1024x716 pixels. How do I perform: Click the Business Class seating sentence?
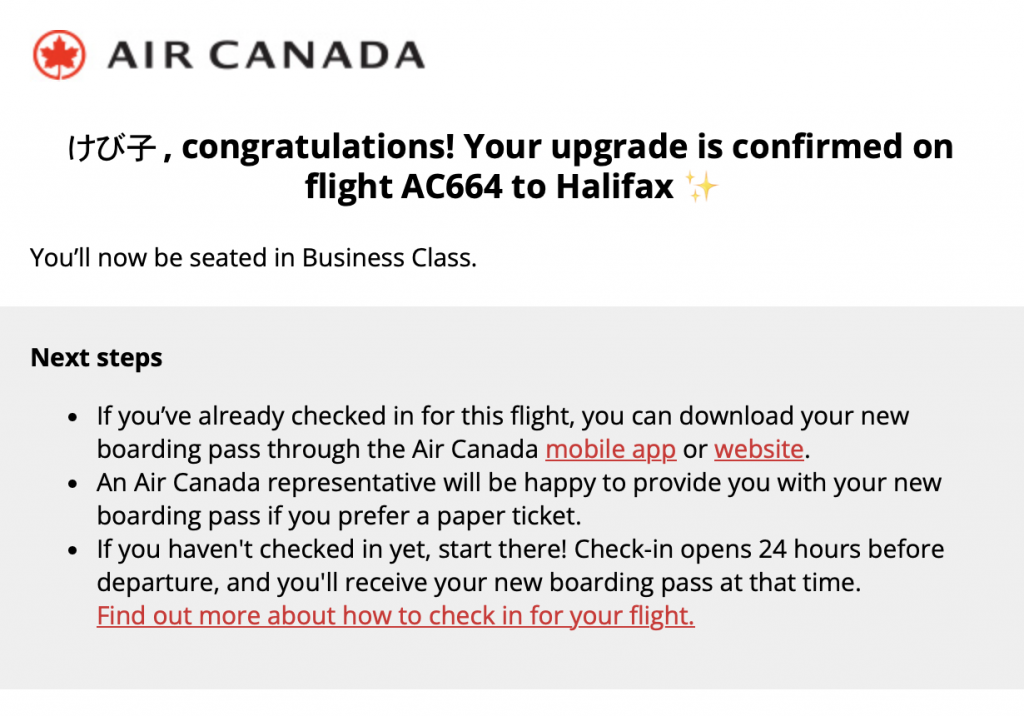pyautogui.click(x=253, y=257)
